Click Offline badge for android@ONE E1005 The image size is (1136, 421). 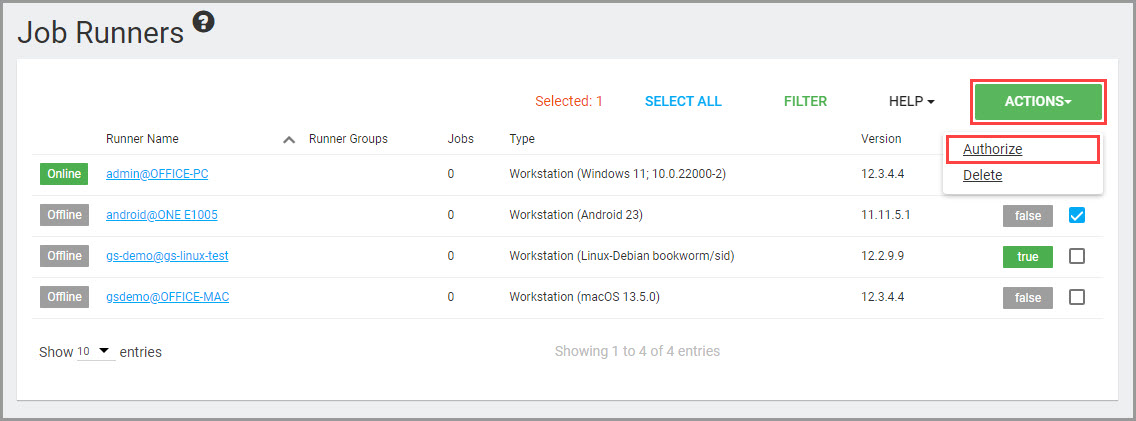coord(64,215)
